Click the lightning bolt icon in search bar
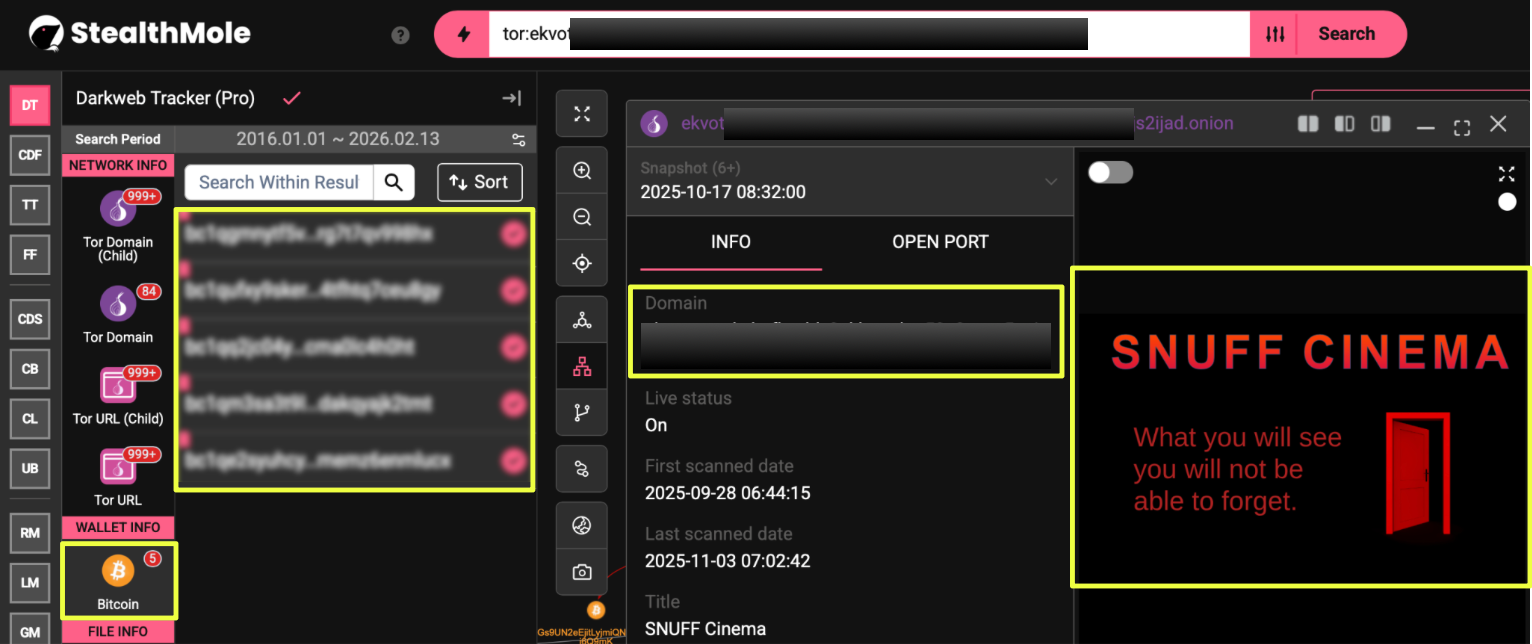This screenshot has height=644, width=1532. pos(463,34)
